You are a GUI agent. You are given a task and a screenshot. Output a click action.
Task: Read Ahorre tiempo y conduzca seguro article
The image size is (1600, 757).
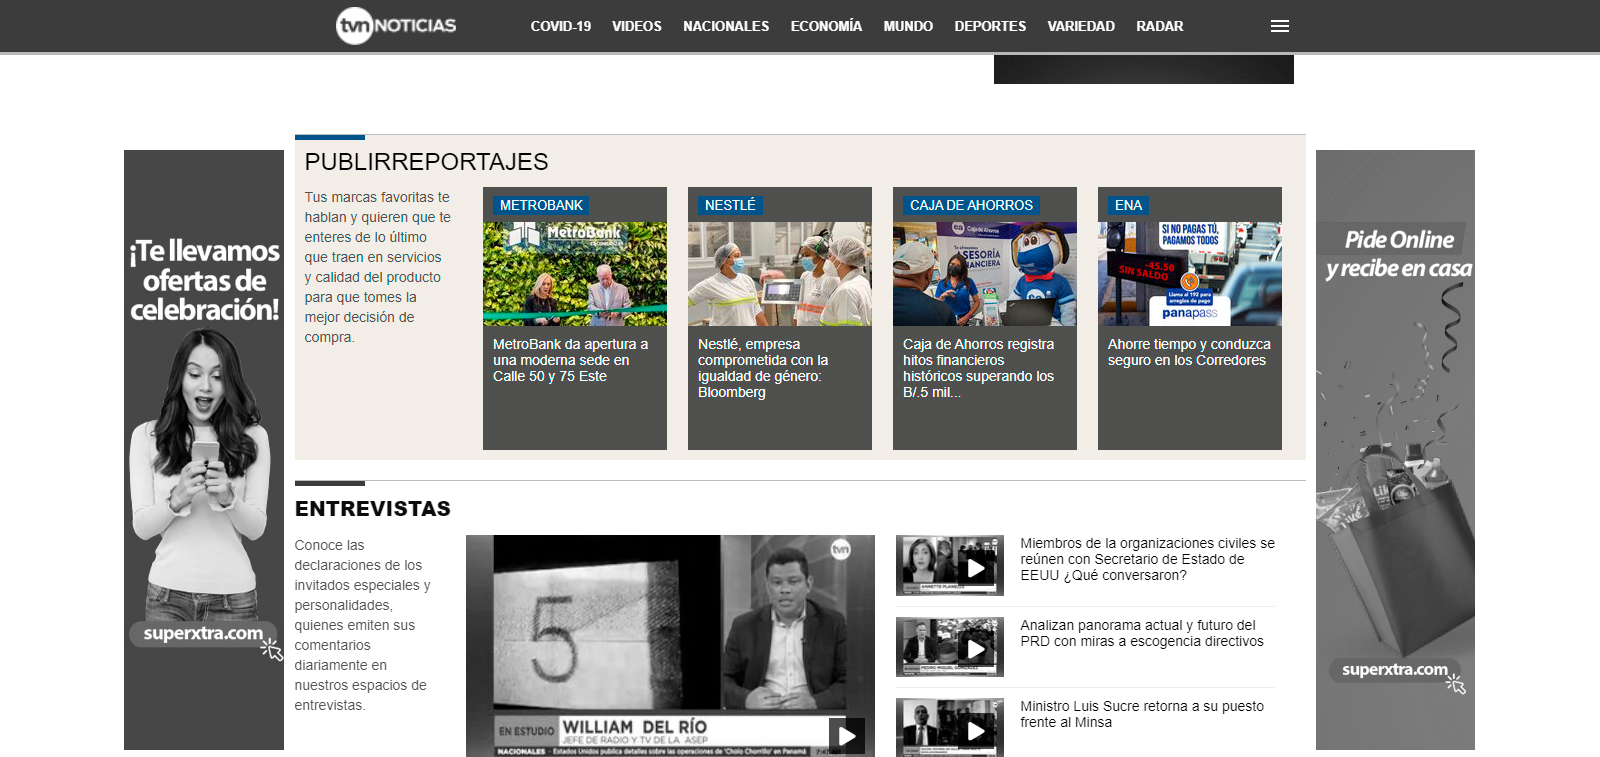[x=1189, y=352]
